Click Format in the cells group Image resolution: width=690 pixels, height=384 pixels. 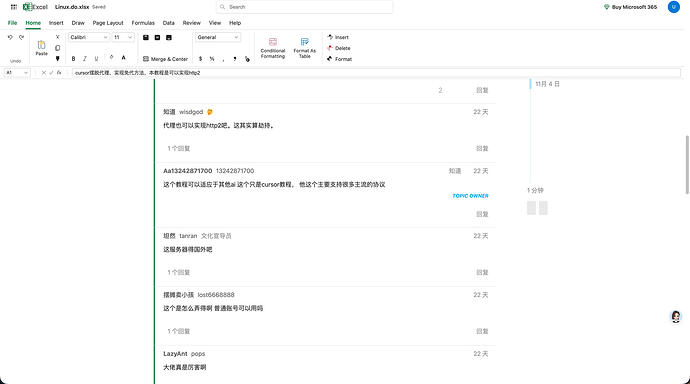tap(339, 59)
